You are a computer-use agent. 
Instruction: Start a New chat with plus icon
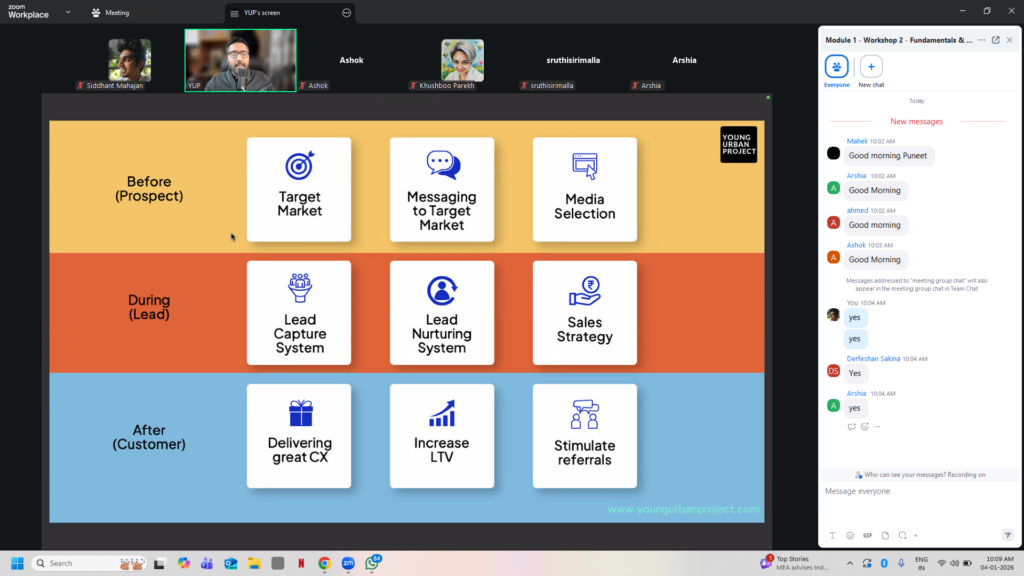pyautogui.click(x=871, y=67)
